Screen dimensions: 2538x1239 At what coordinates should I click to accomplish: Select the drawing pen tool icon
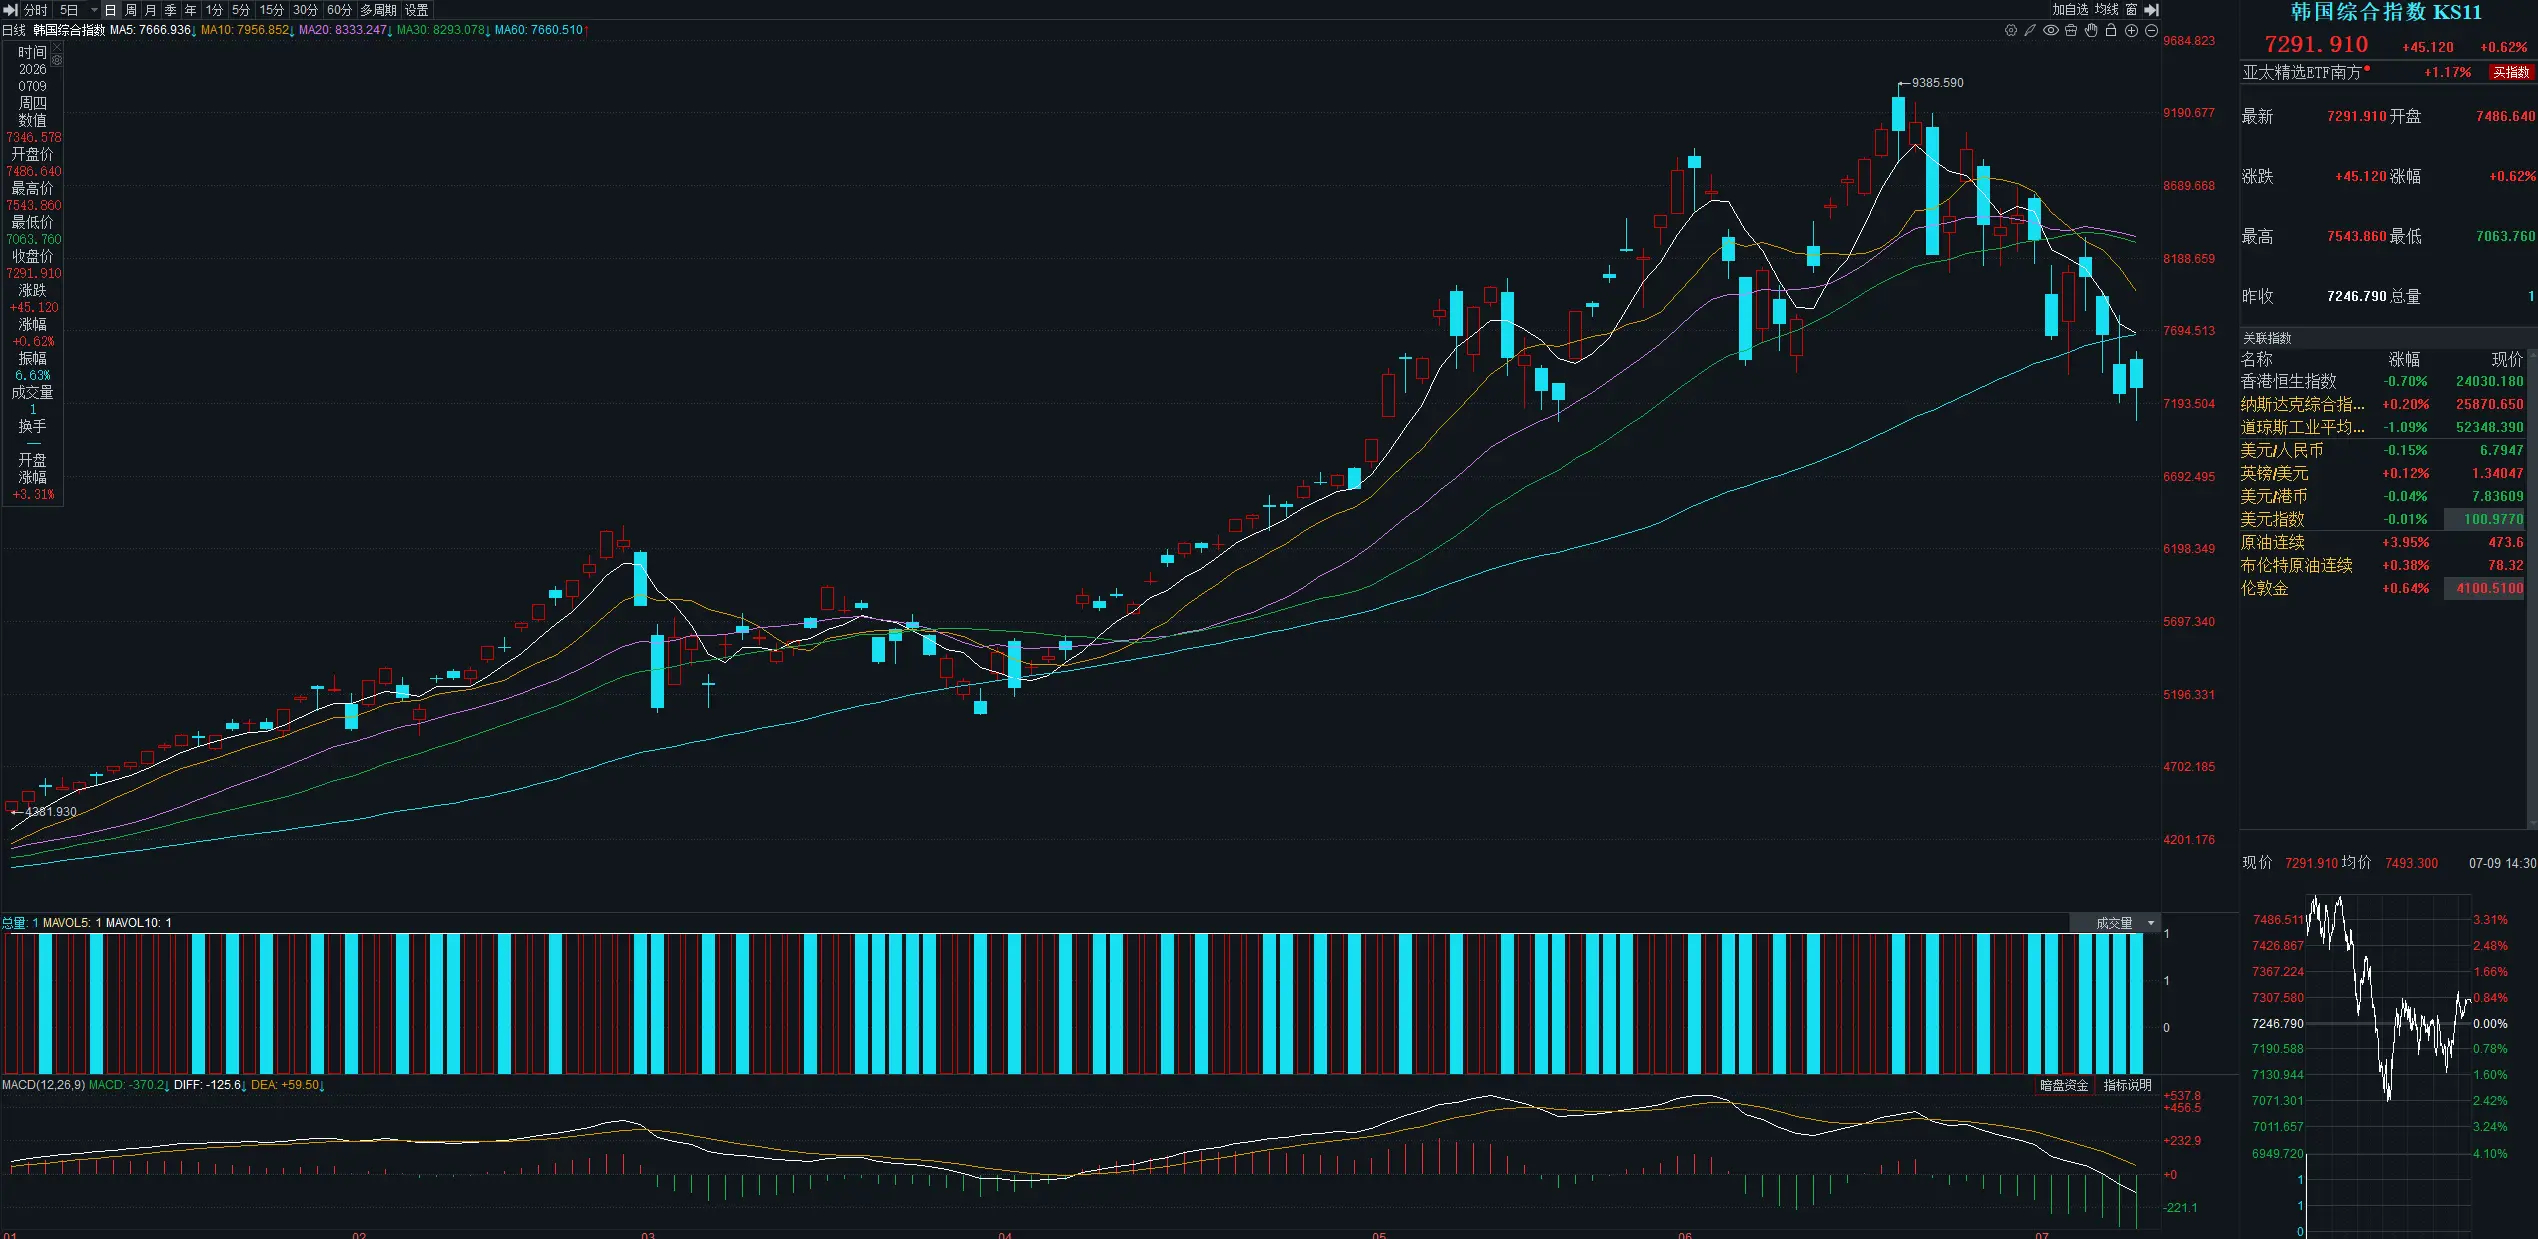click(2030, 31)
